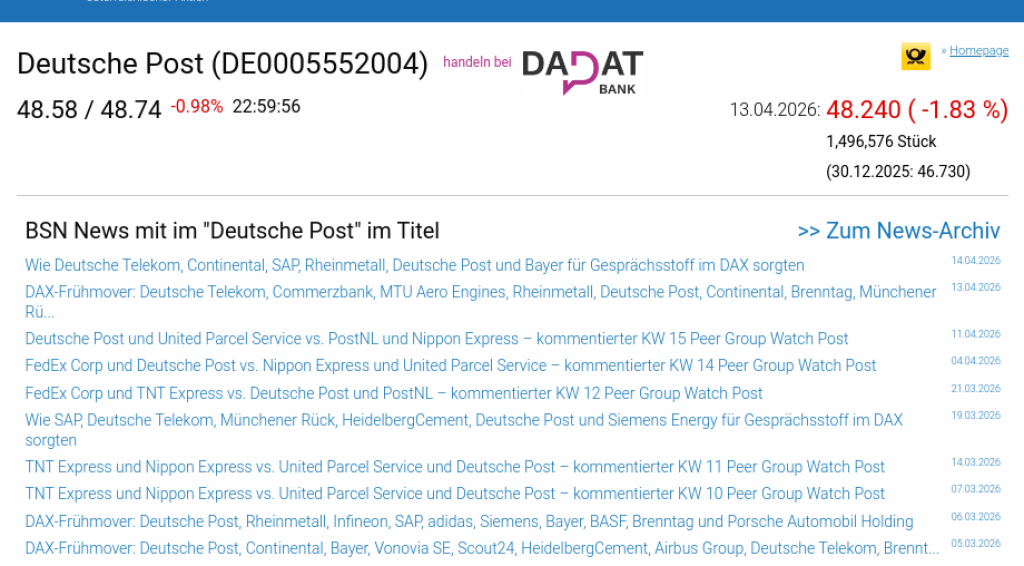Open the DADAT Bank logo link
The height and width of the screenshot is (566, 1024).
coord(583,72)
